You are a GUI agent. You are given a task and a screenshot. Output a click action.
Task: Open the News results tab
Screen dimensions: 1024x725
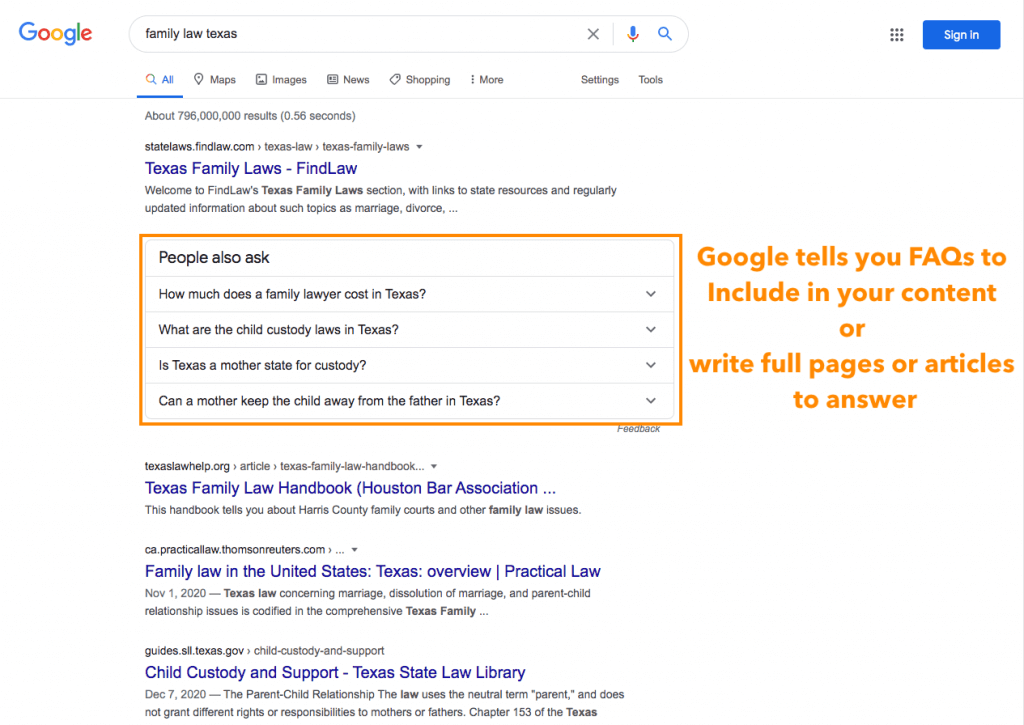point(348,80)
